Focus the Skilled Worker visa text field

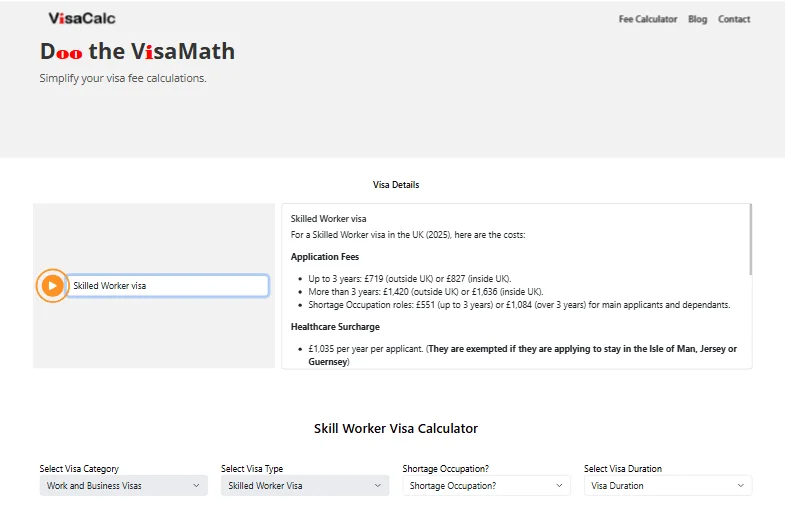(167, 286)
